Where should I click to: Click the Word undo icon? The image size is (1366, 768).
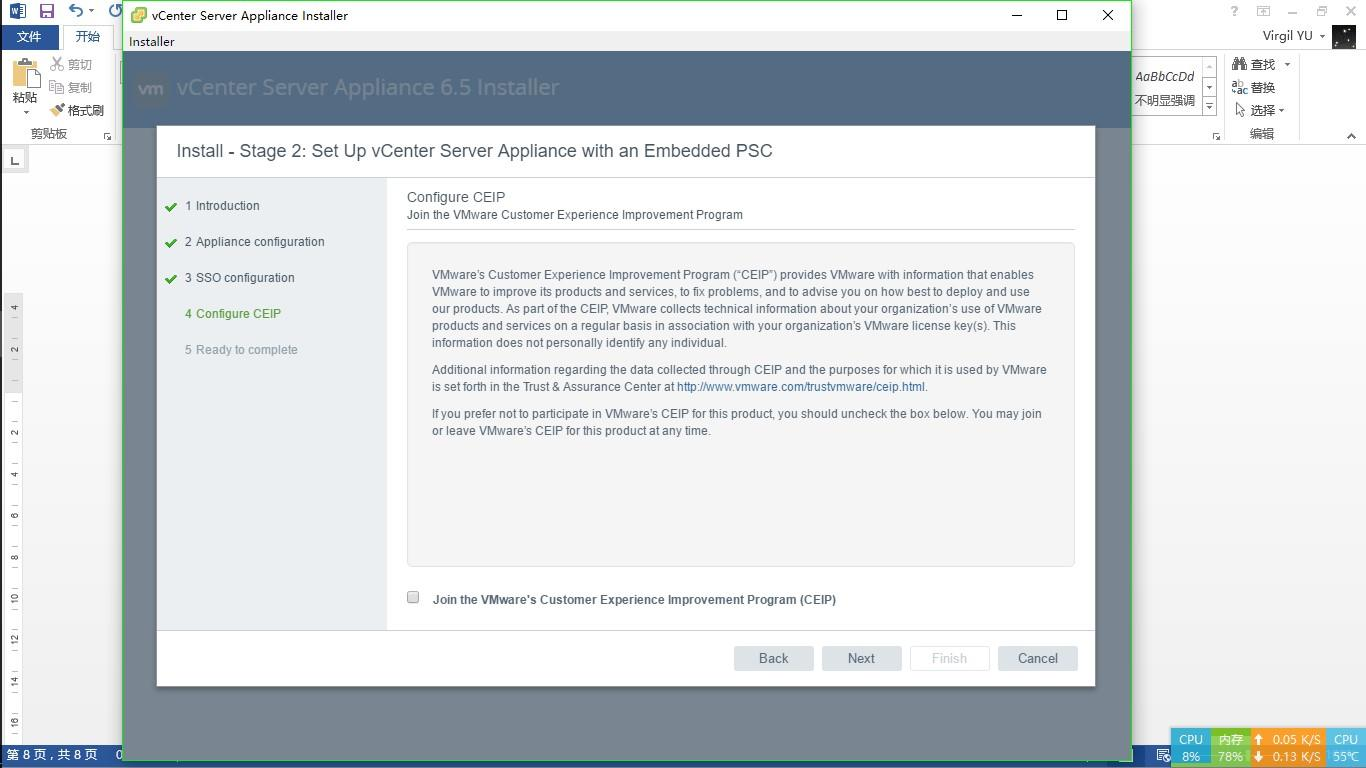[75, 11]
